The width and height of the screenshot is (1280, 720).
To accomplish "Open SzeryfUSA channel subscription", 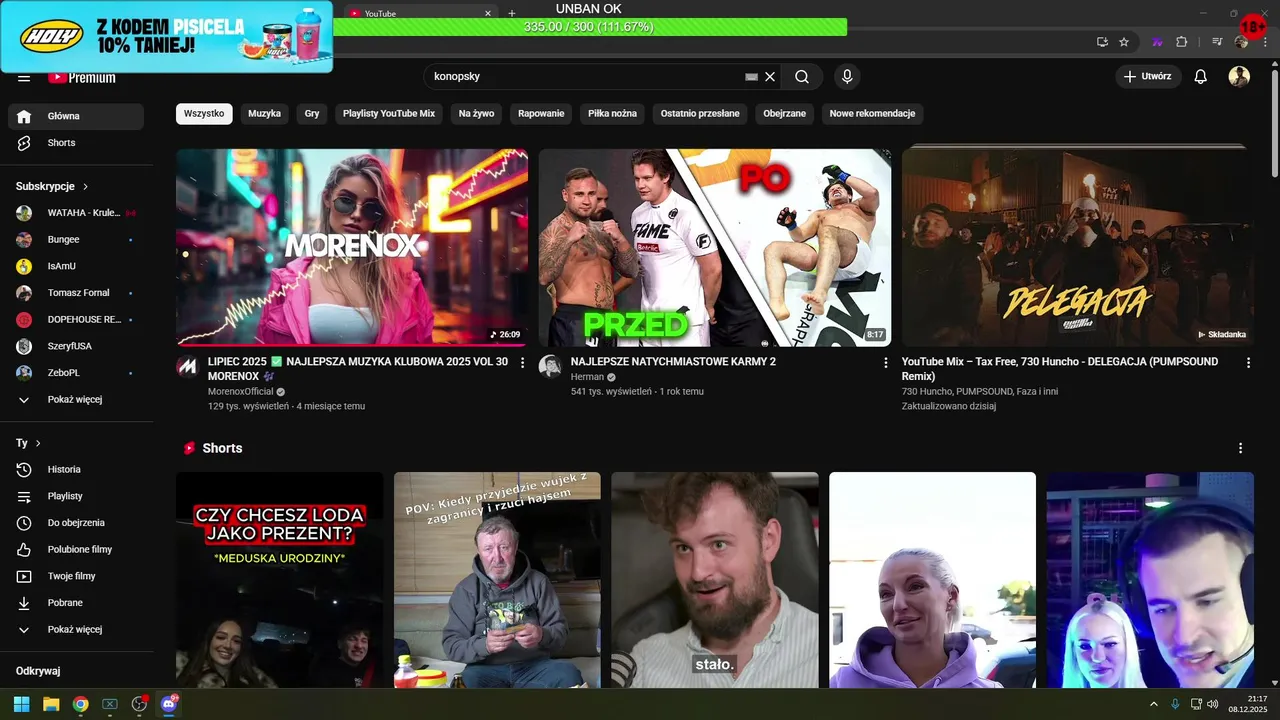I will 76,346.
